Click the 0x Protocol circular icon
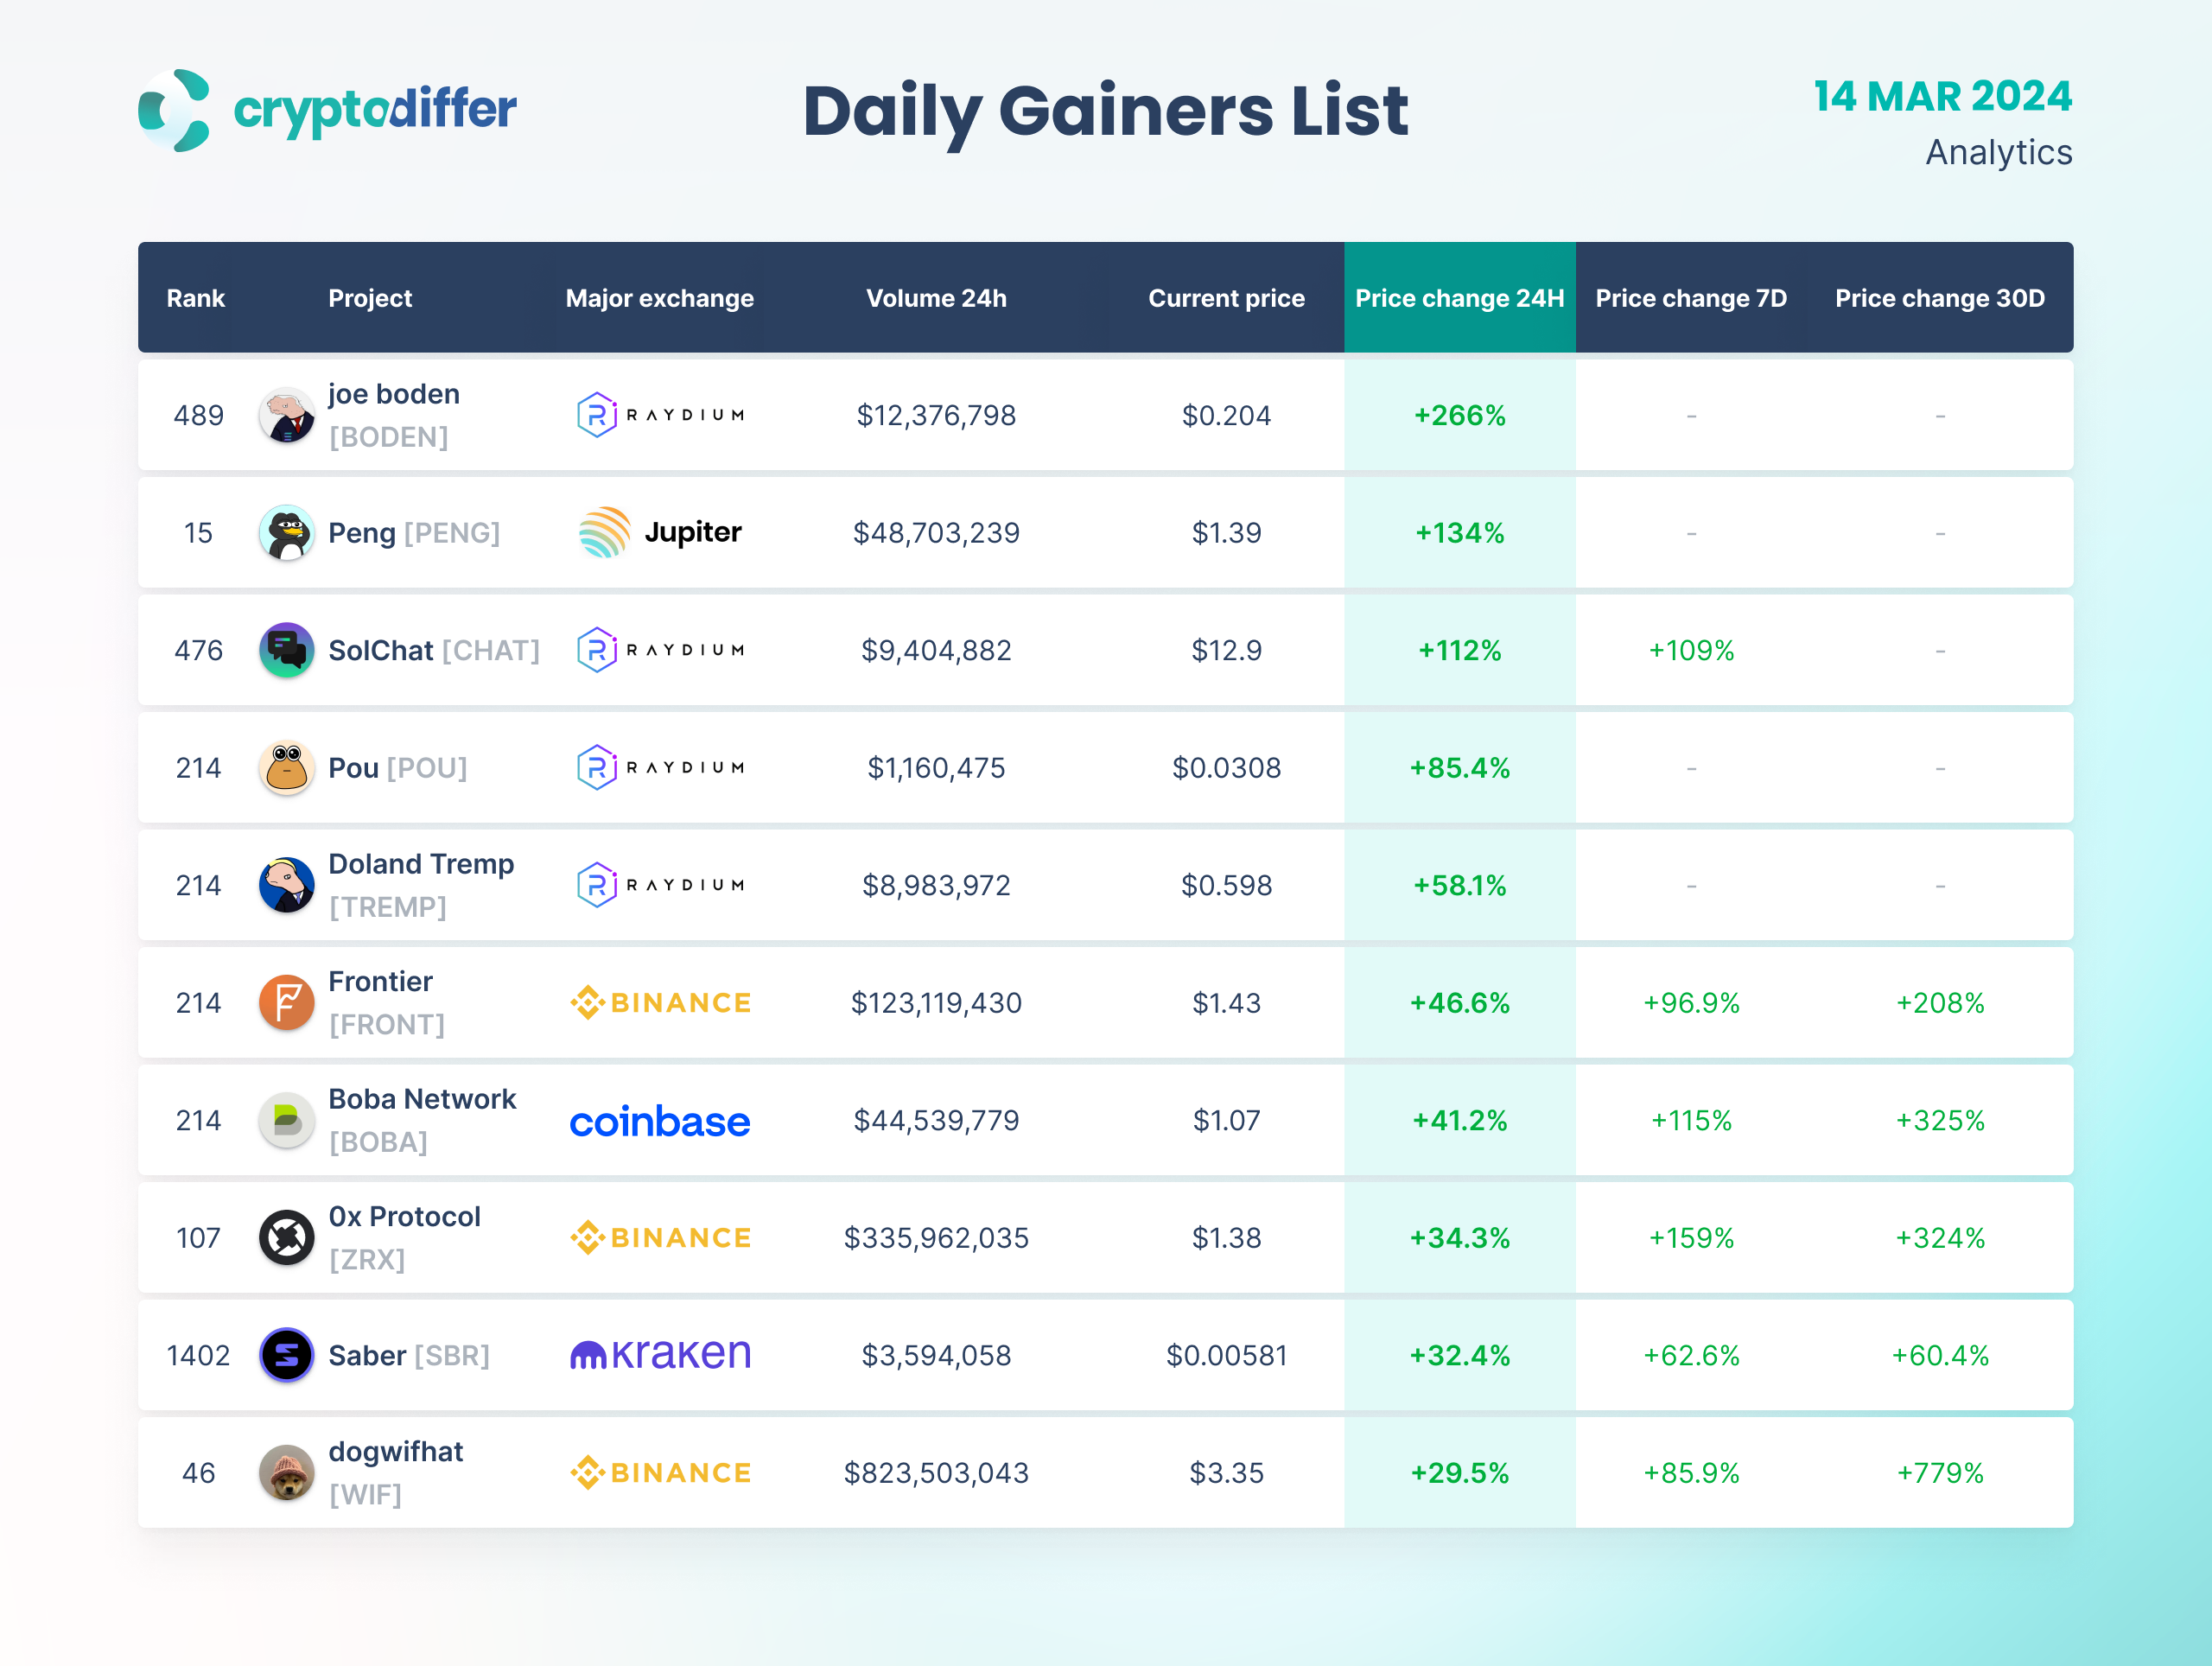Image resolution: width=2212 pixels, height=1666 pixels. point(286,1237)
